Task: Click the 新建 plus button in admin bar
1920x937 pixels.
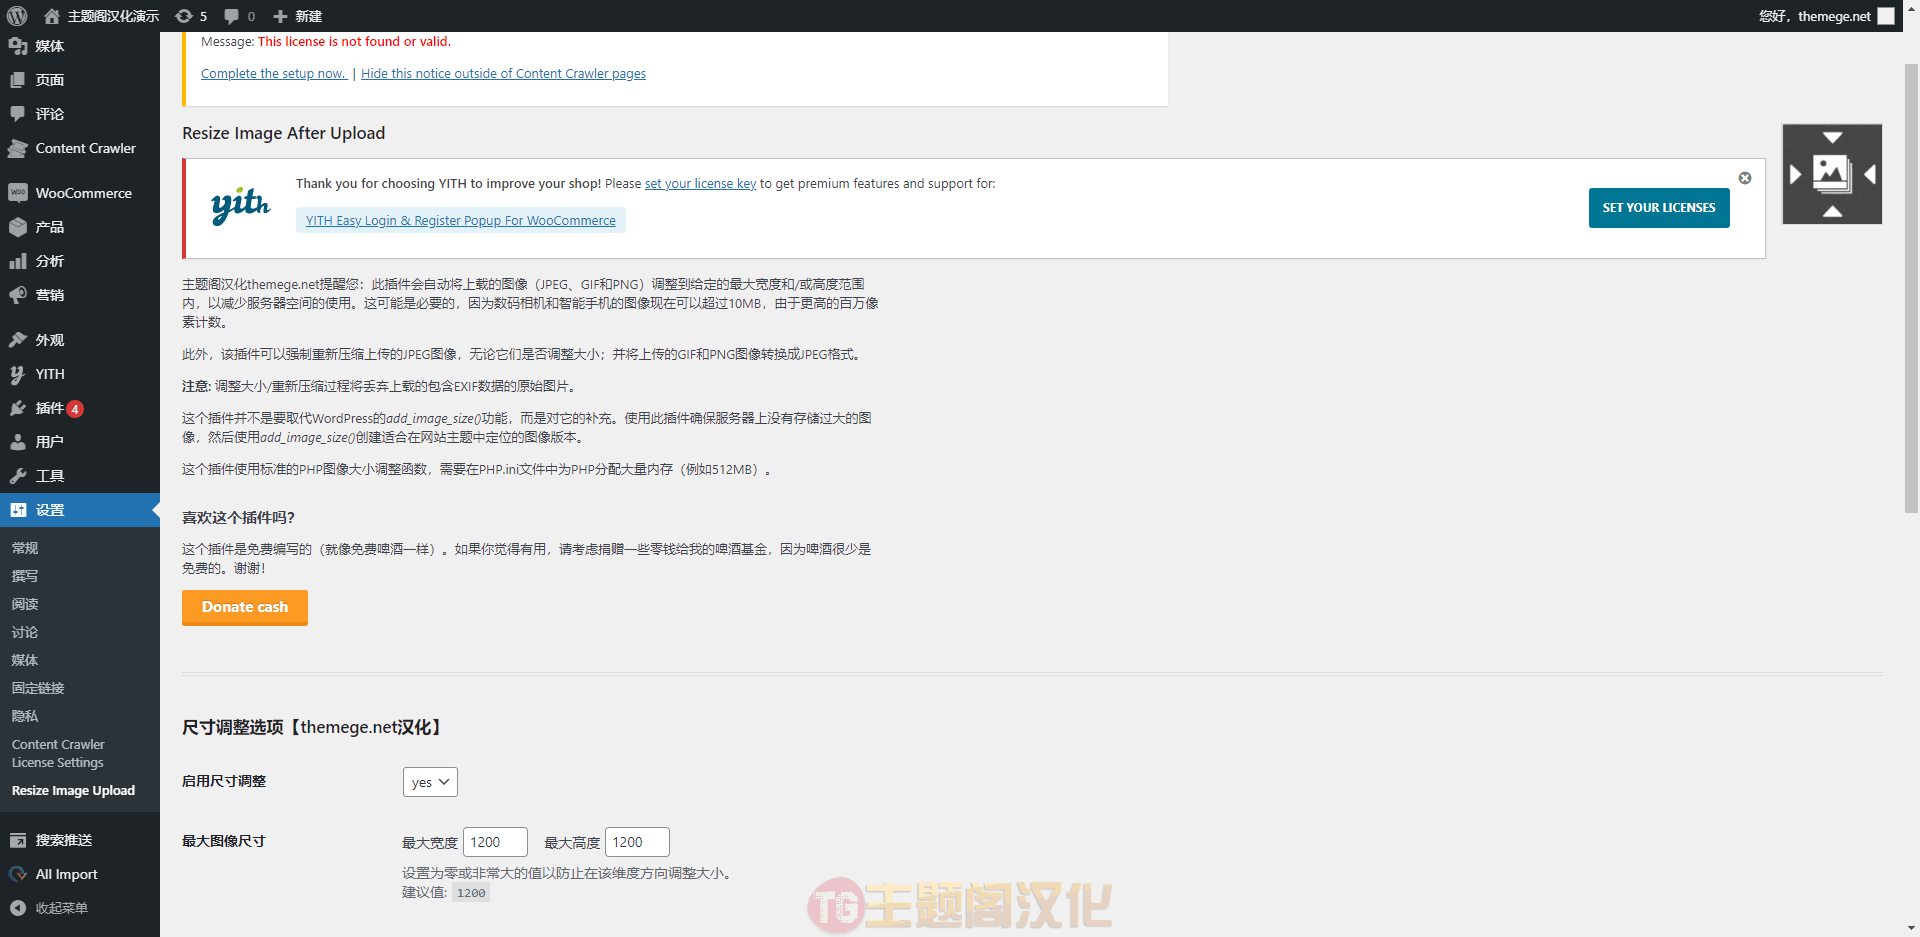Action: [298, 16]
